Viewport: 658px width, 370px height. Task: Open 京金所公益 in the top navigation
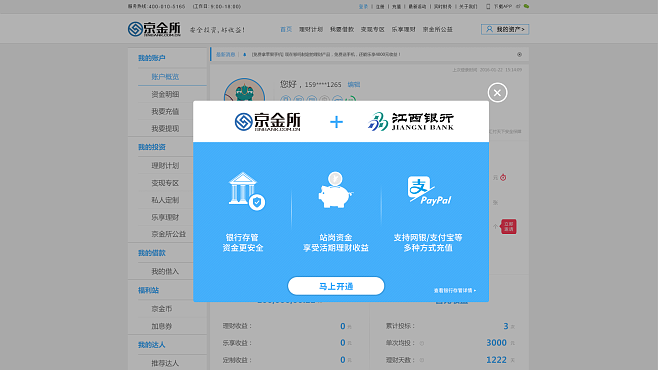[438, 29]
